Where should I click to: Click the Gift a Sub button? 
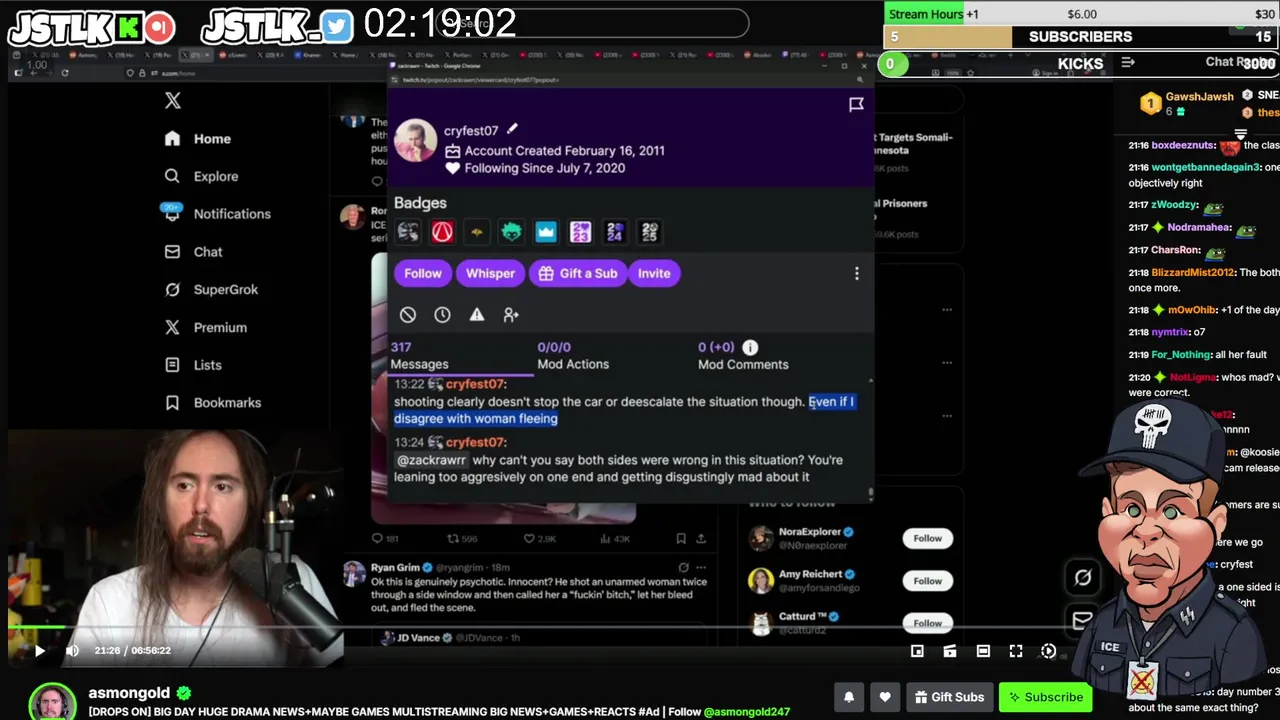point(578,273)
